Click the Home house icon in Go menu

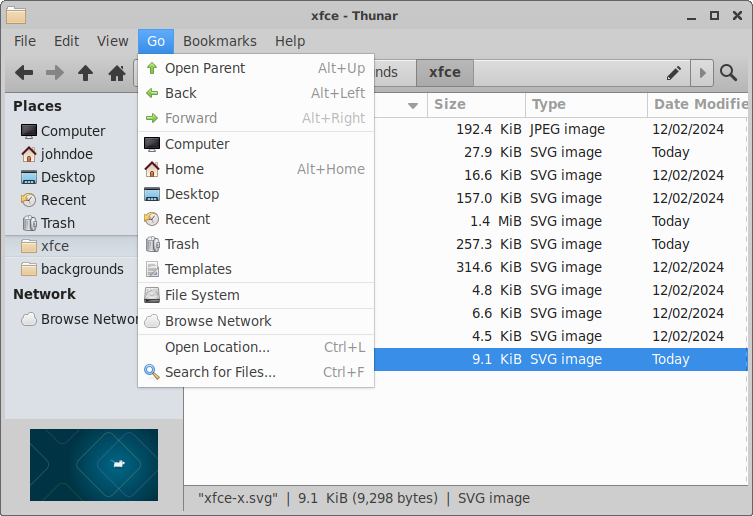pos(152,169)
